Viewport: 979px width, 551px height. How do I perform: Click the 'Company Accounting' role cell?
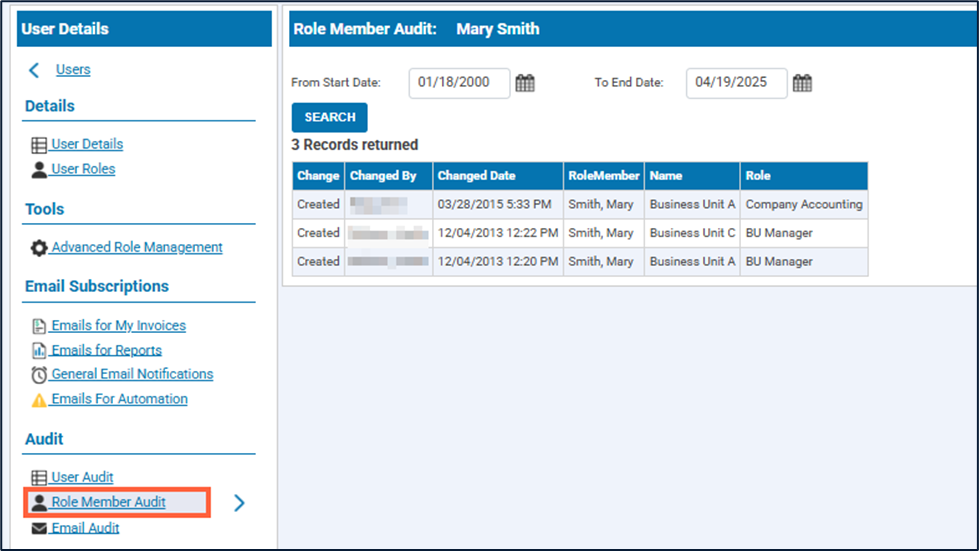[804, 204]
